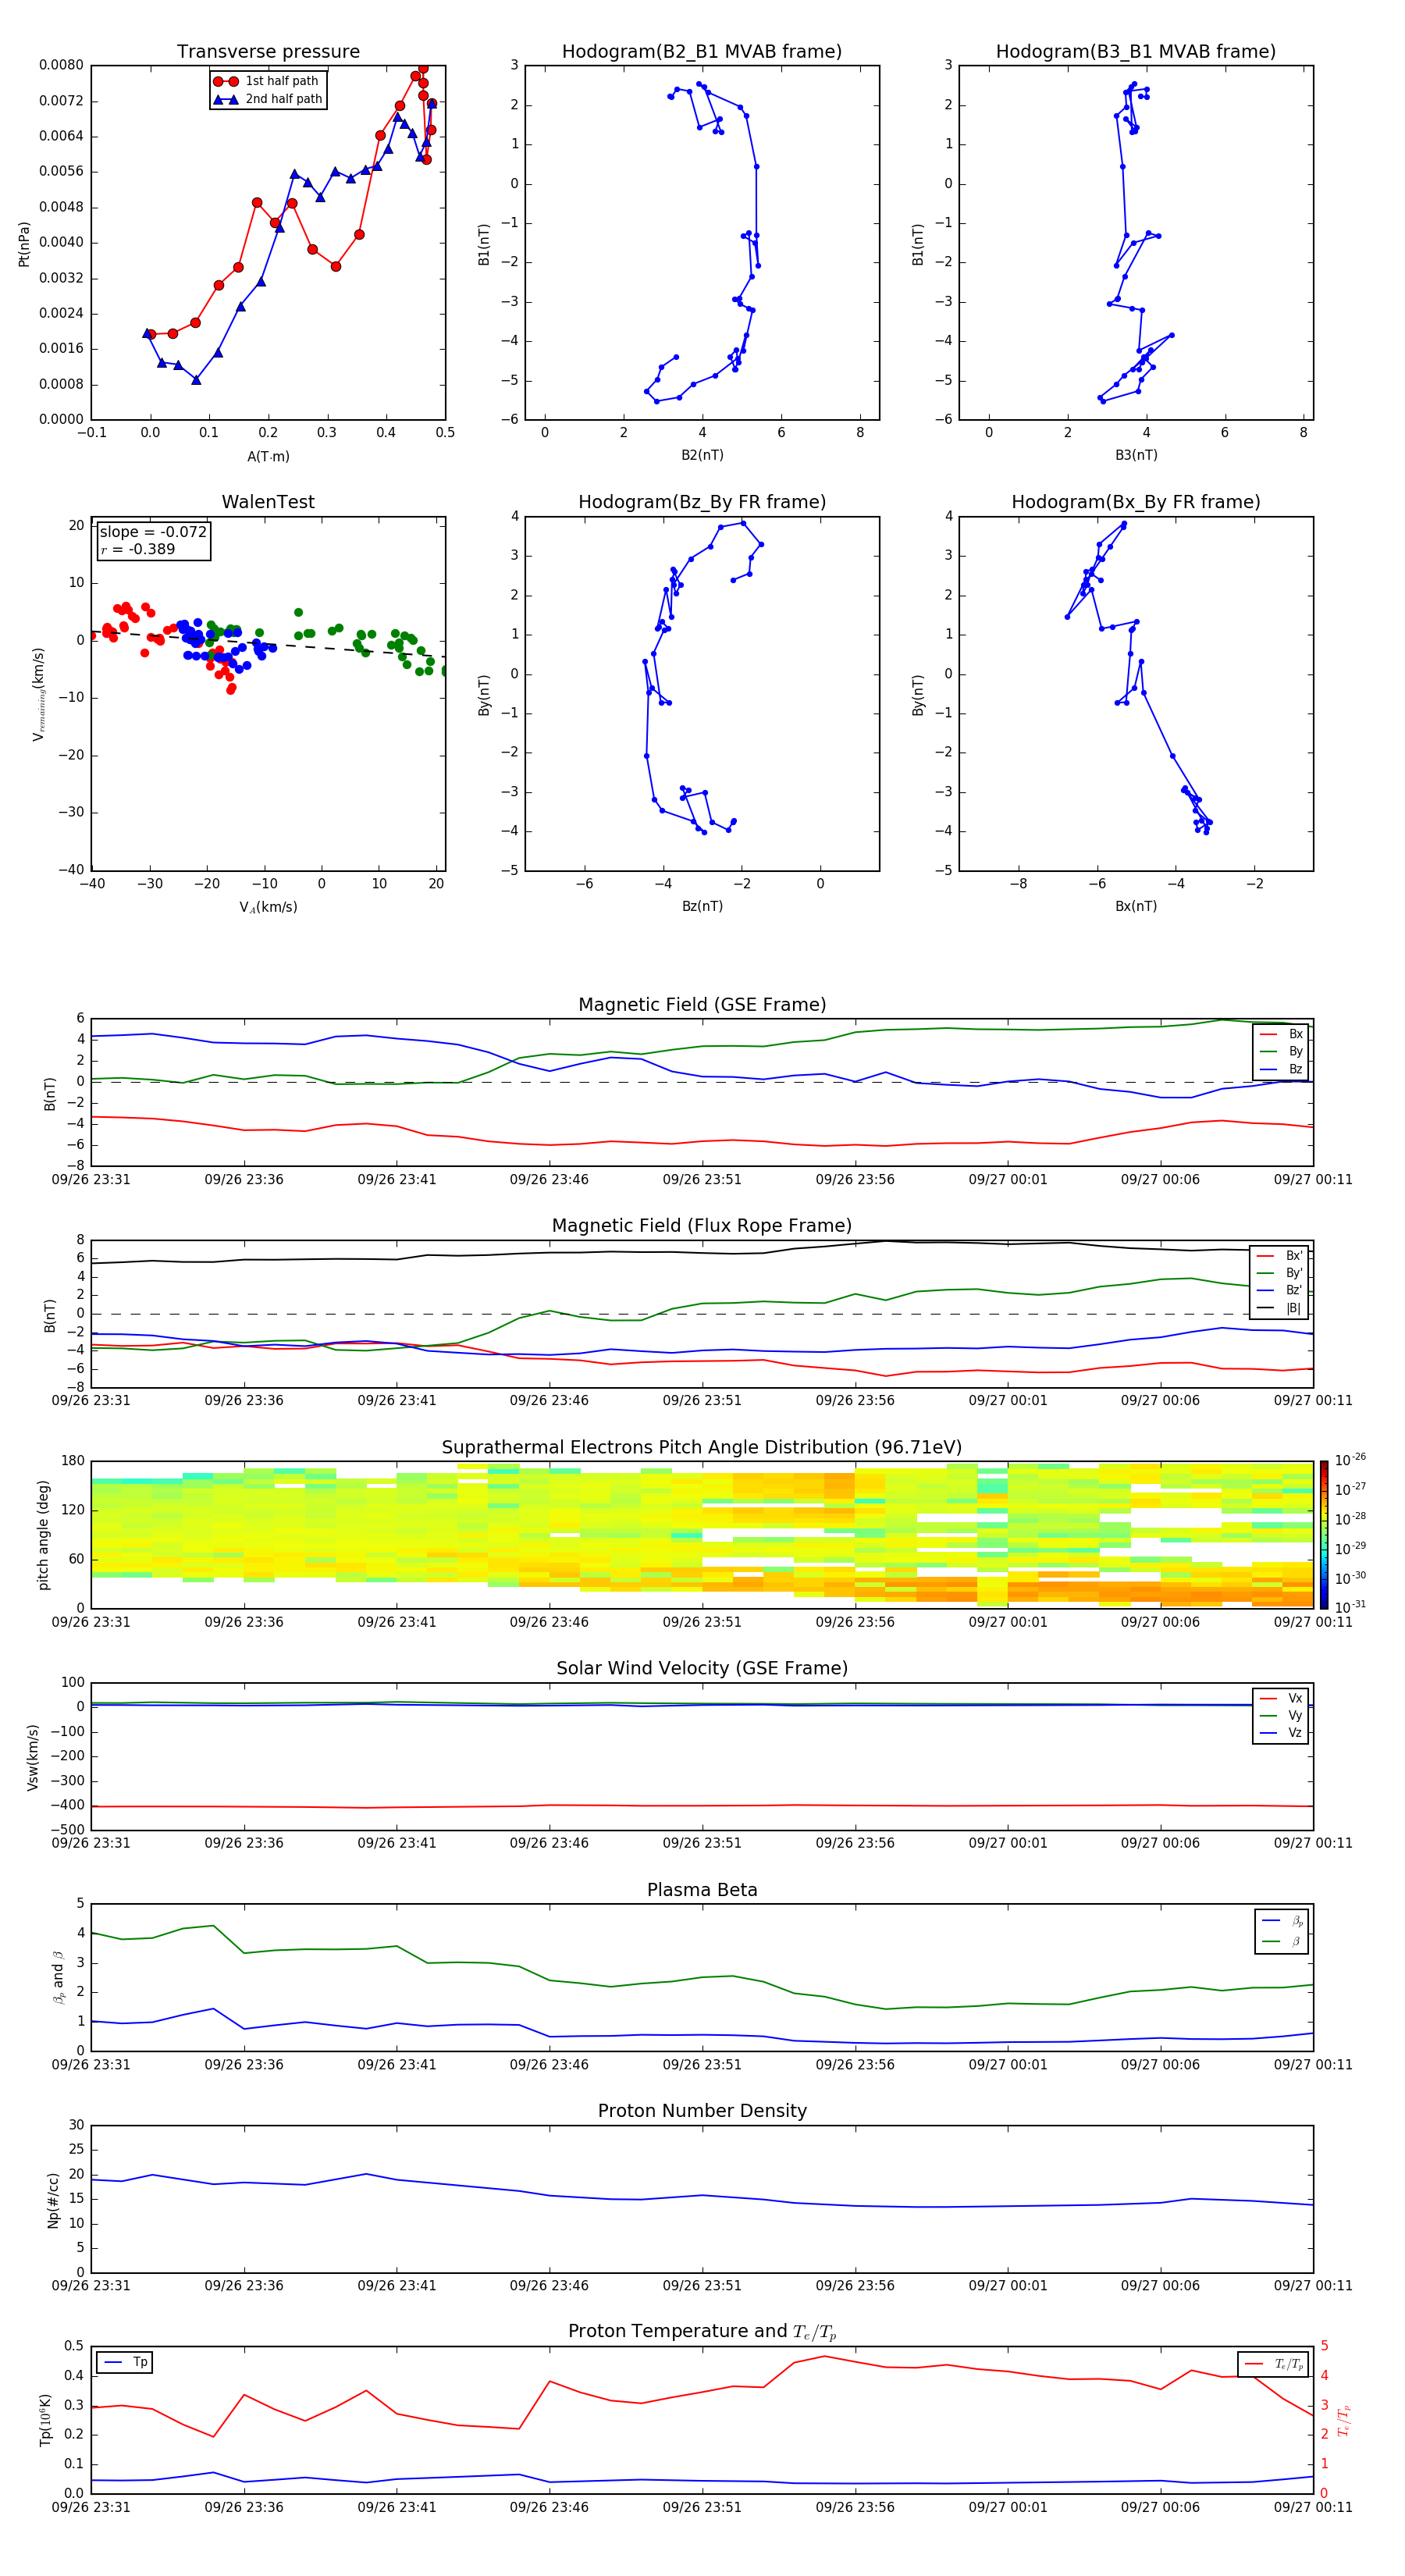Select 'By' entry in GSE Frame legend
The height and width of the screenshot is (2576, 1405).
pyautogui.click(x=1281, y=1051)
